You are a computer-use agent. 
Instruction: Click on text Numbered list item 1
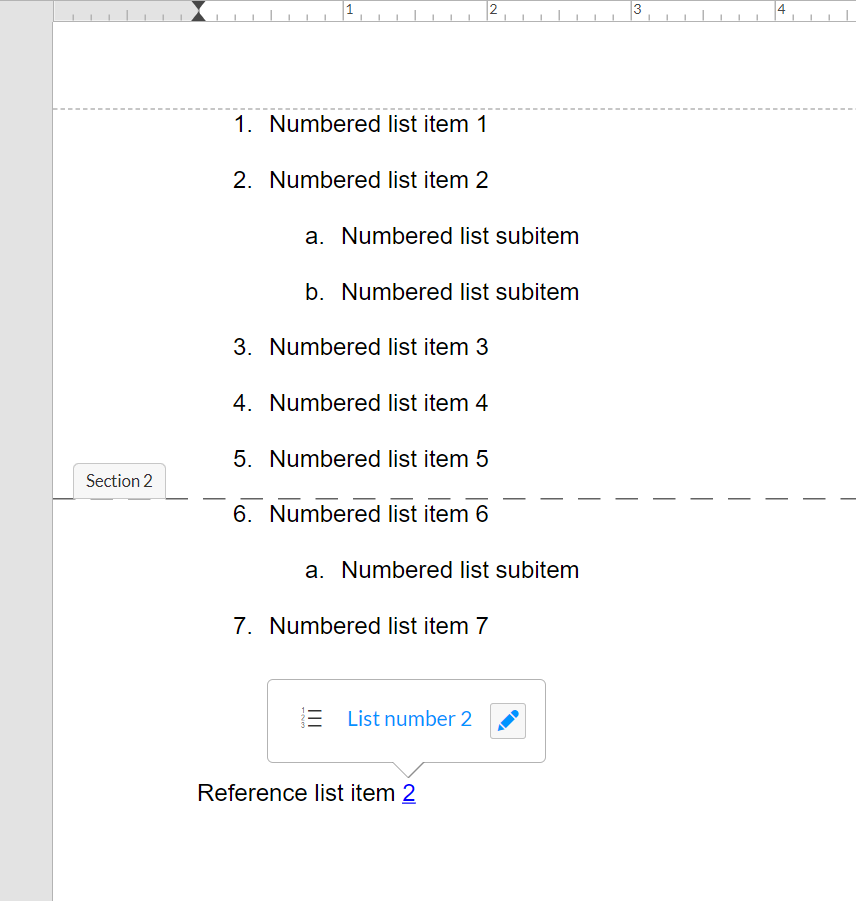(x=379, y=124)
